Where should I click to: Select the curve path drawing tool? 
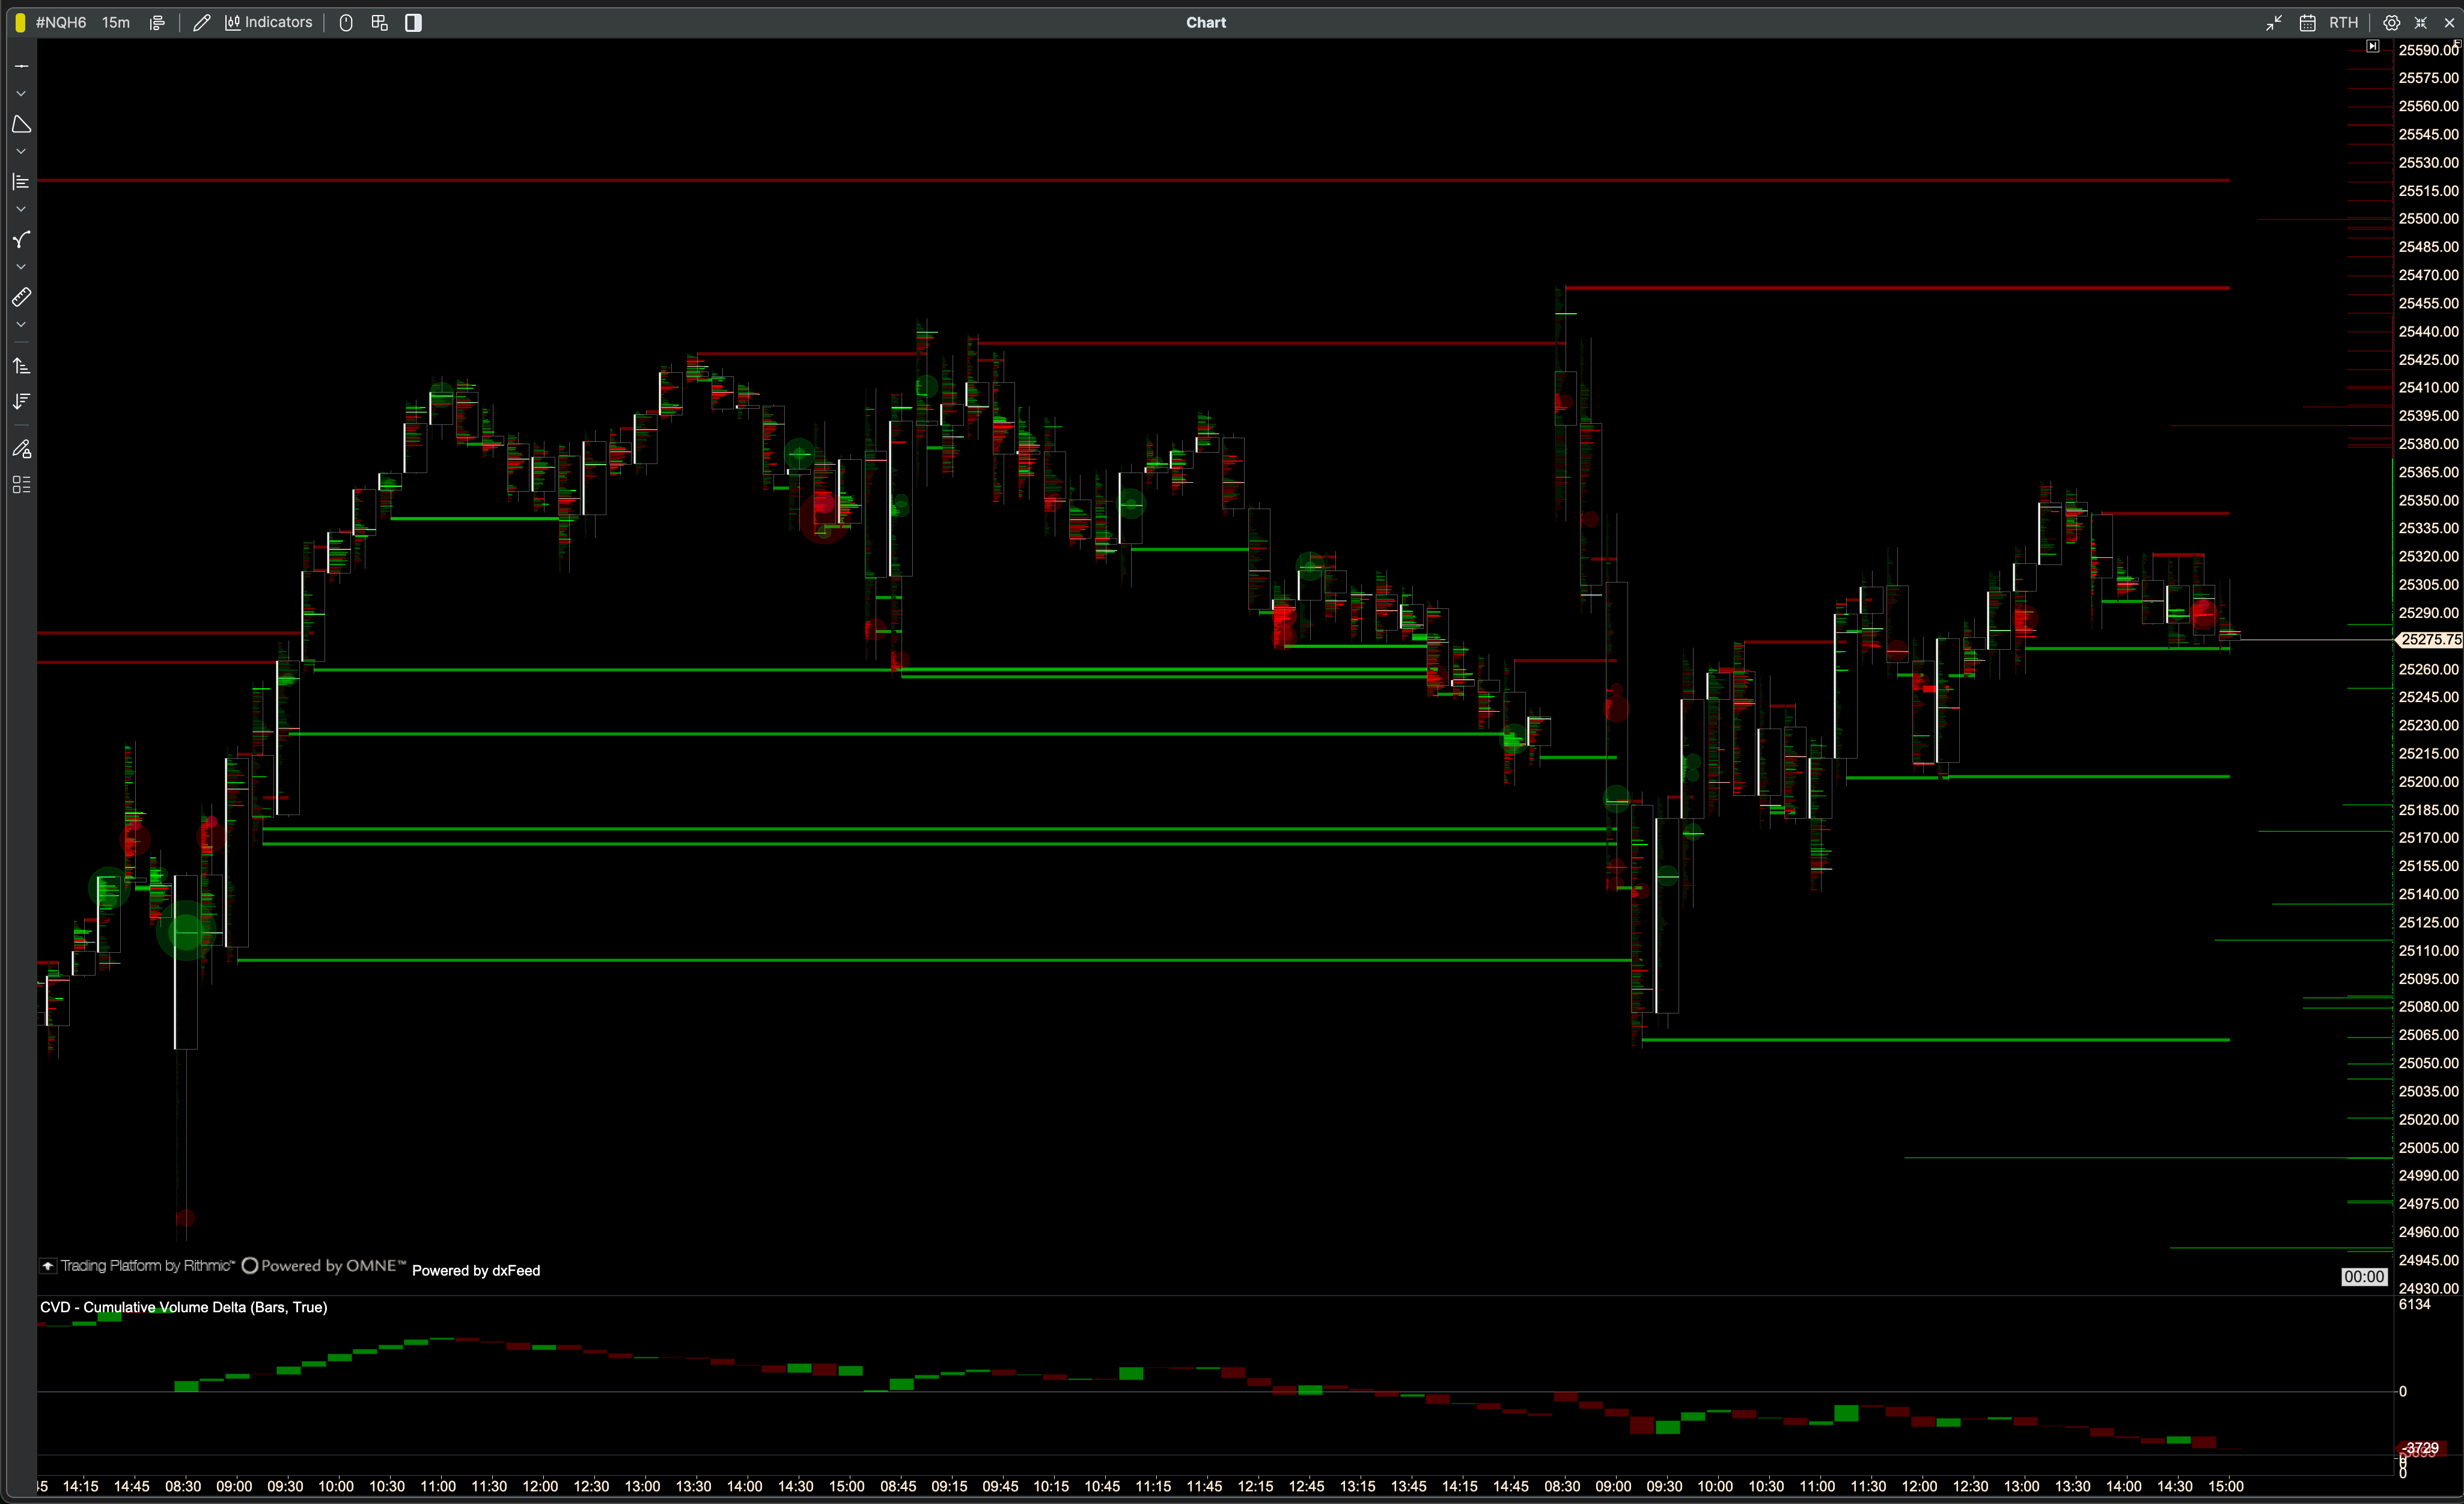(x=21, y=240)
